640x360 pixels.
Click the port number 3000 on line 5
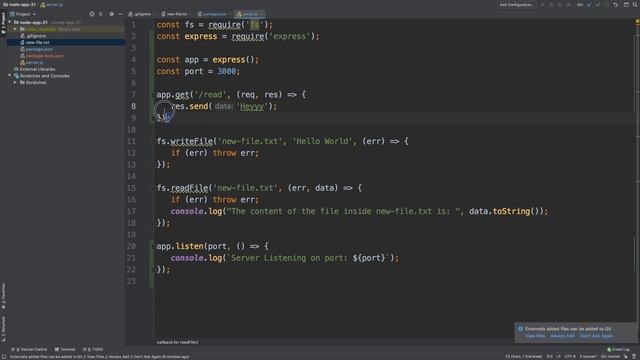pyautogui.click(x=227, y=71)
